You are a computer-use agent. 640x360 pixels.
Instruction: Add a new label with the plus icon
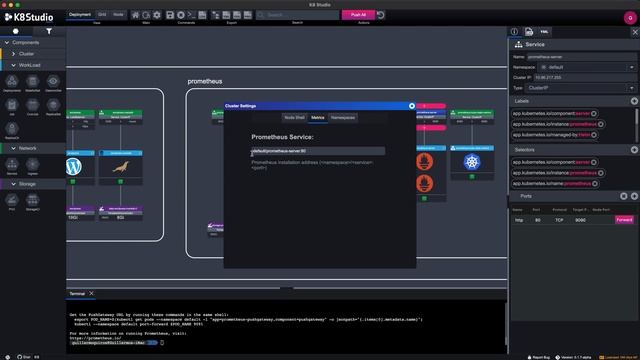pos(634,101)
